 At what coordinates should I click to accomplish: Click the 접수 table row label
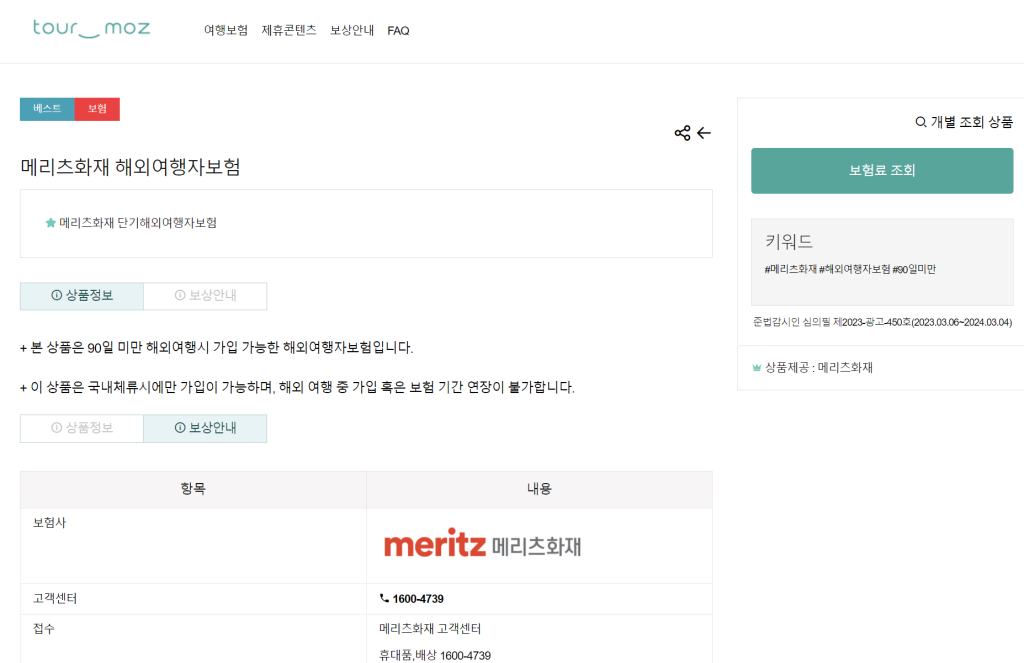pos(44,628)
